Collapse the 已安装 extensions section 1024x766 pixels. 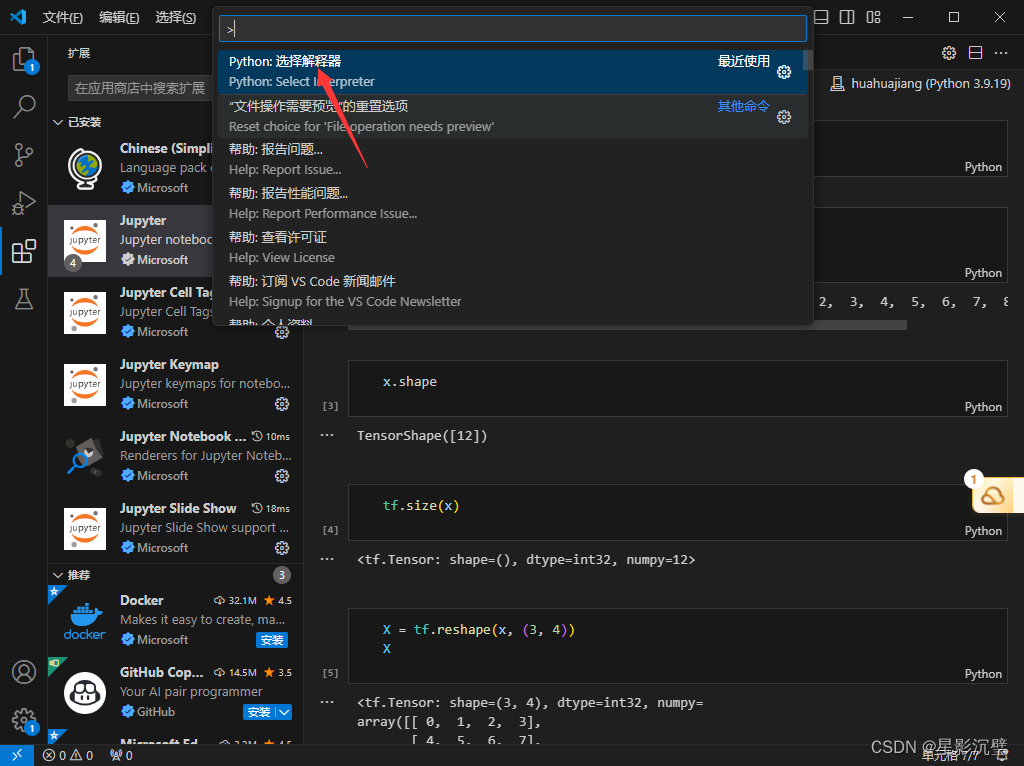[57, 122]
